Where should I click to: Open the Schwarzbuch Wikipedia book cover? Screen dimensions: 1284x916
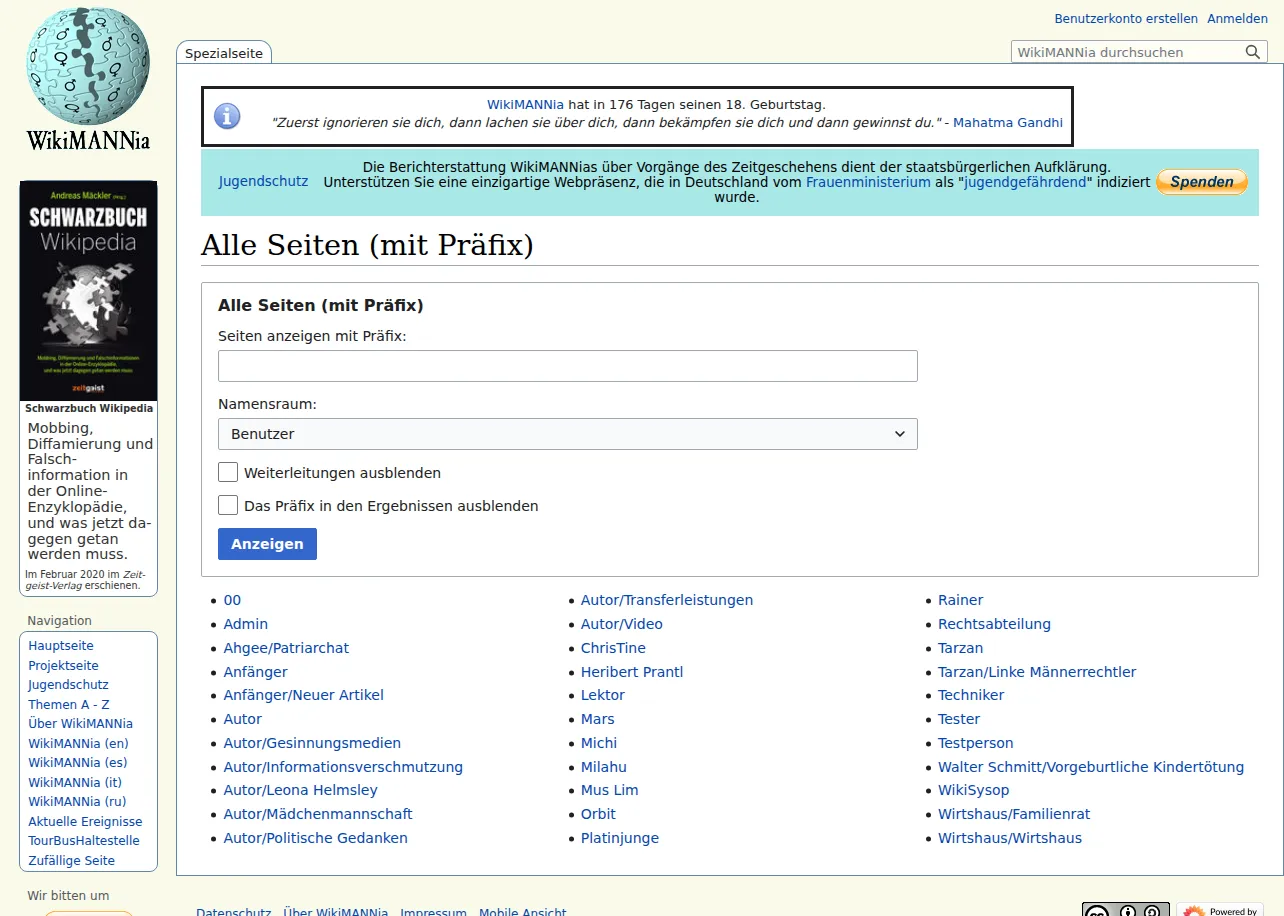(x=88, y=291)
